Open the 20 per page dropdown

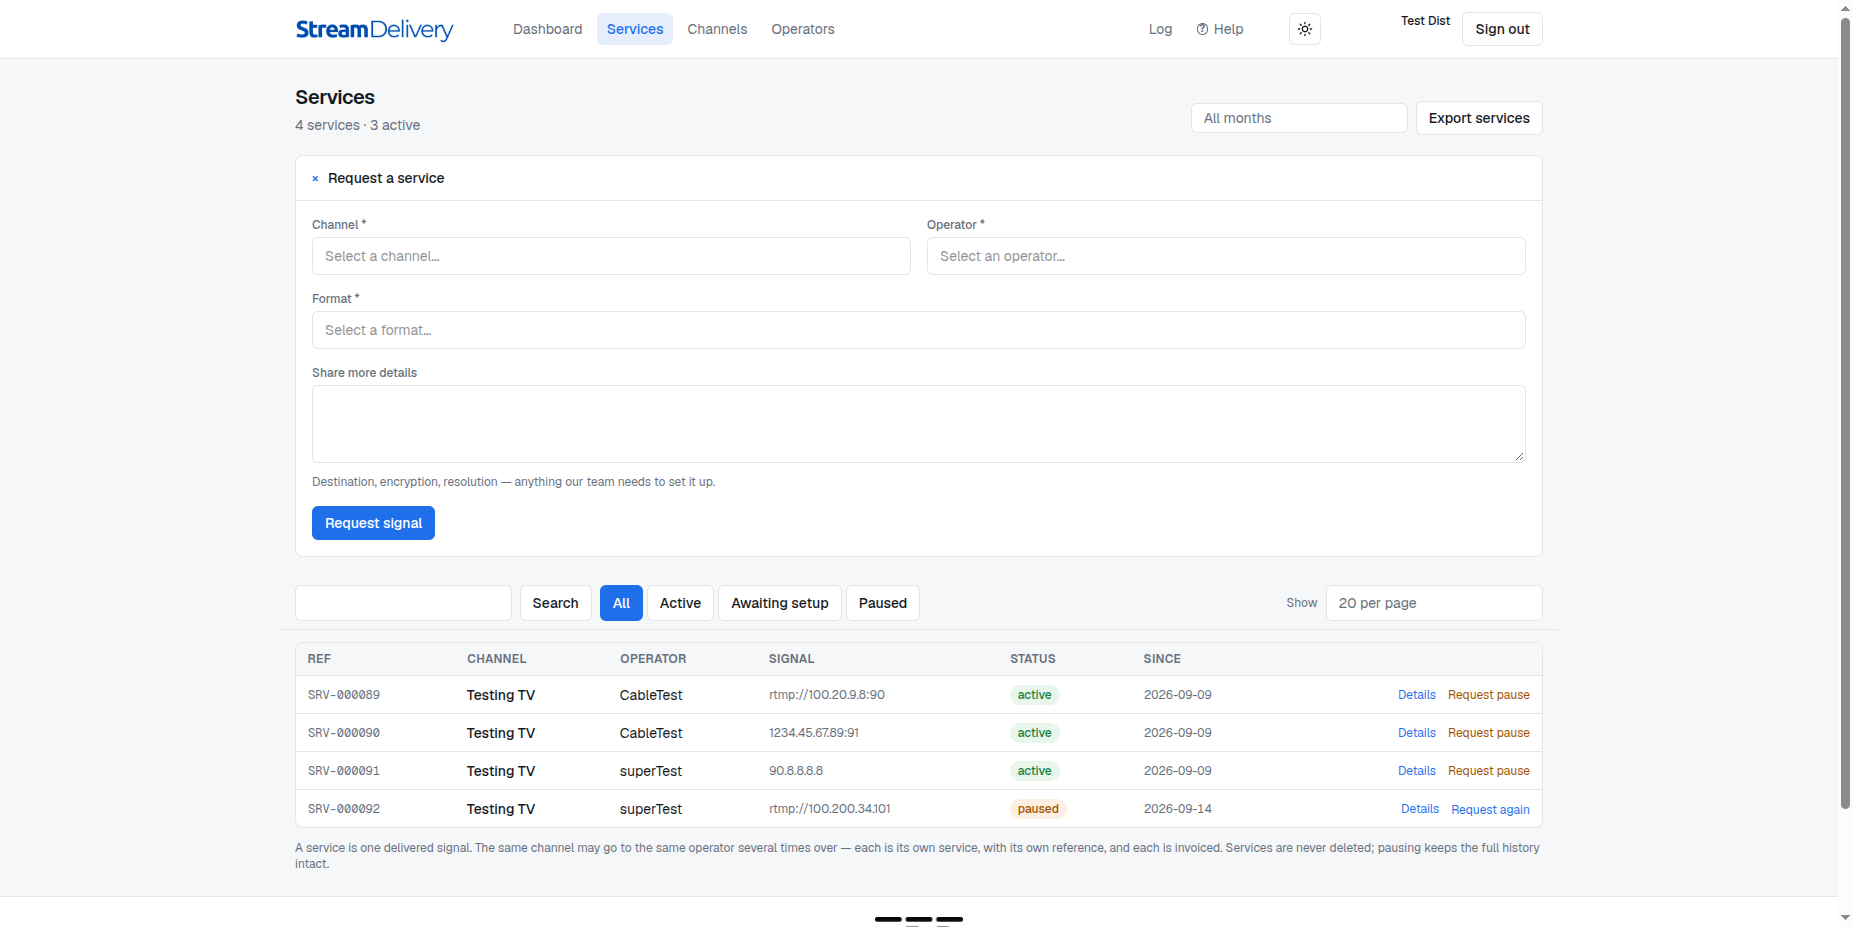coord(1434,603)
